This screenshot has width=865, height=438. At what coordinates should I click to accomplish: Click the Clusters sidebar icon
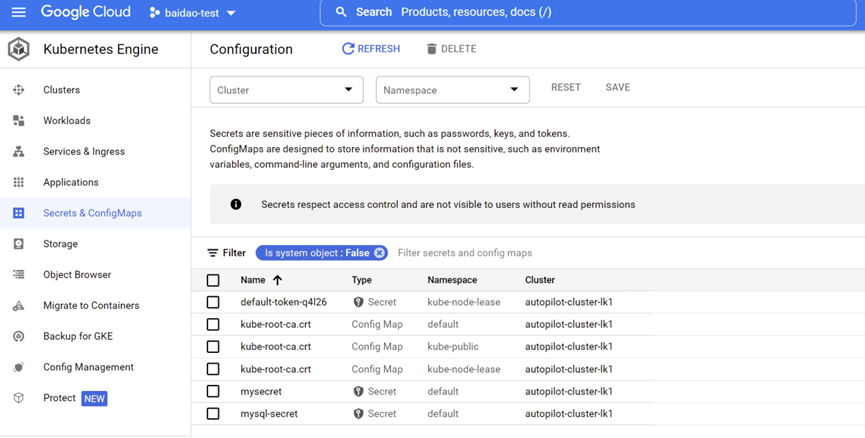point(19,90)
